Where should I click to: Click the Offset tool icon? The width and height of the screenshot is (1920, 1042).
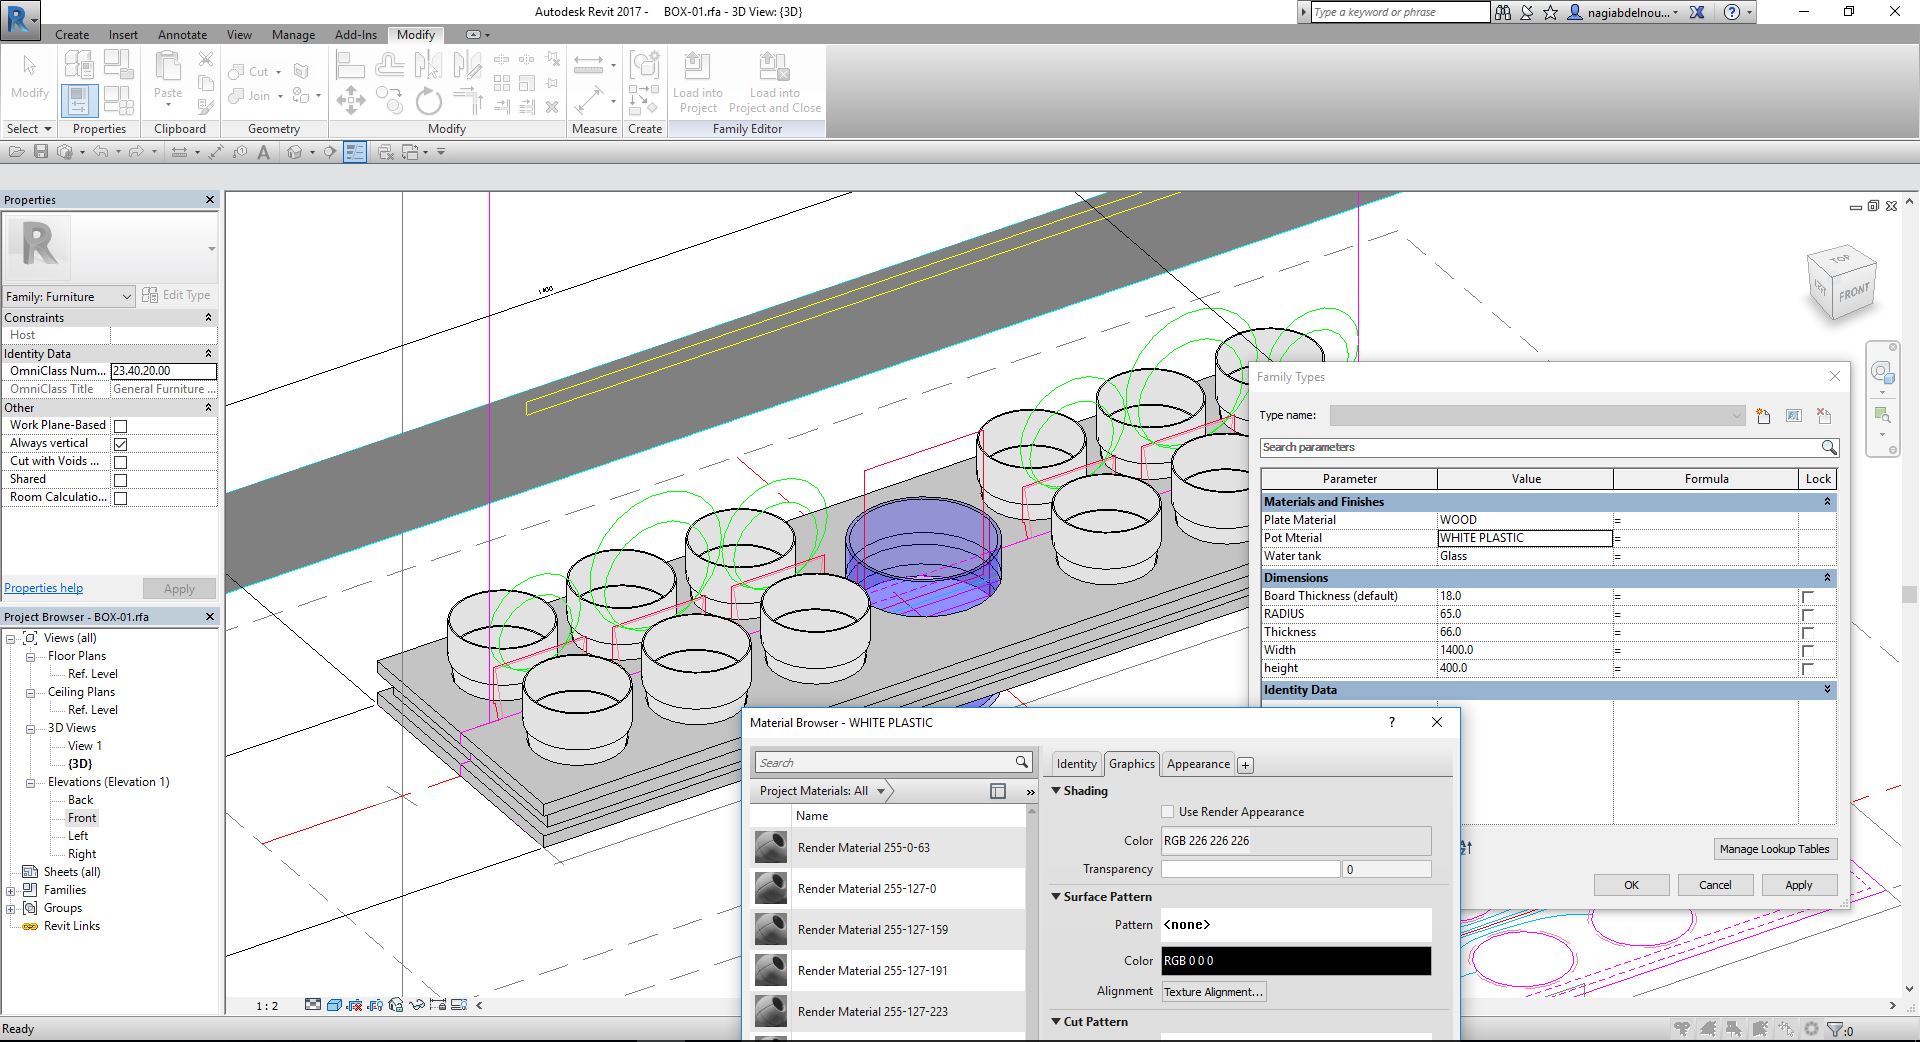pyautogui.click(x=390, y=66)
